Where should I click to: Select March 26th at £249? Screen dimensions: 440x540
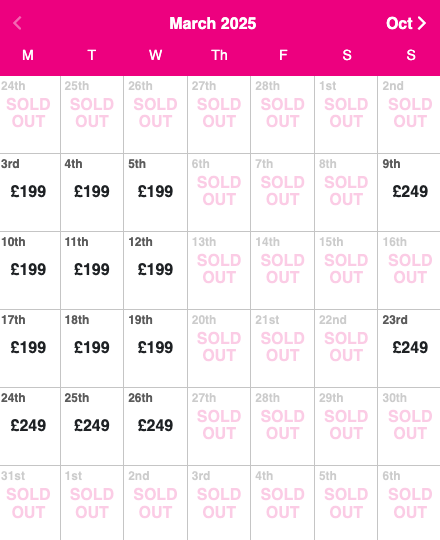coord(155,427)
